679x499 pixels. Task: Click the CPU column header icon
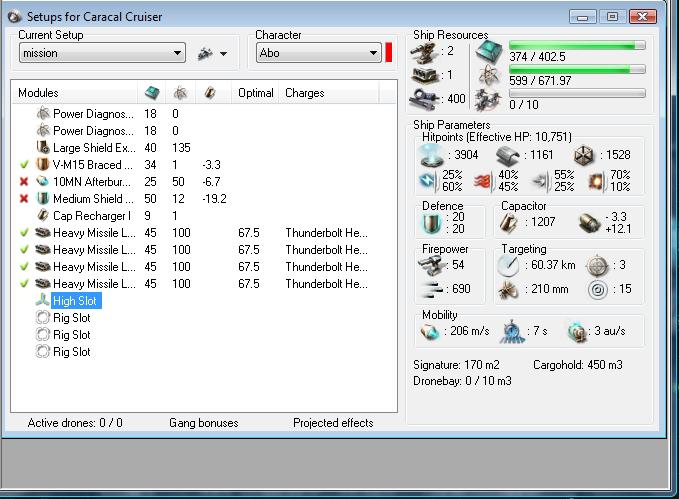click(x=152, y=92)
